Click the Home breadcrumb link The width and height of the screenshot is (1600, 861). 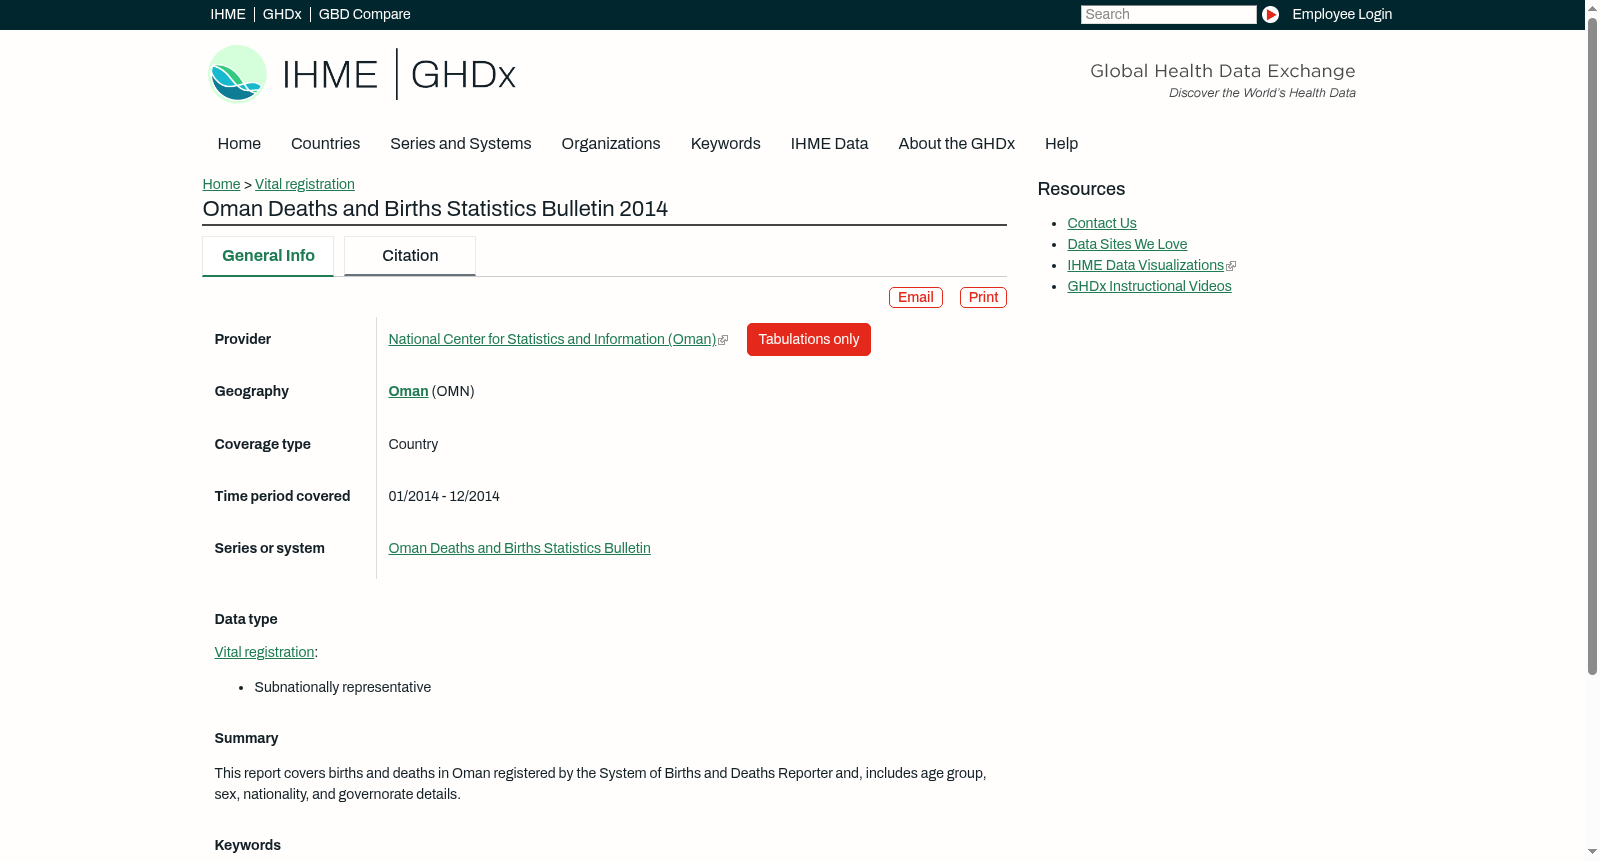coord(221,184)
